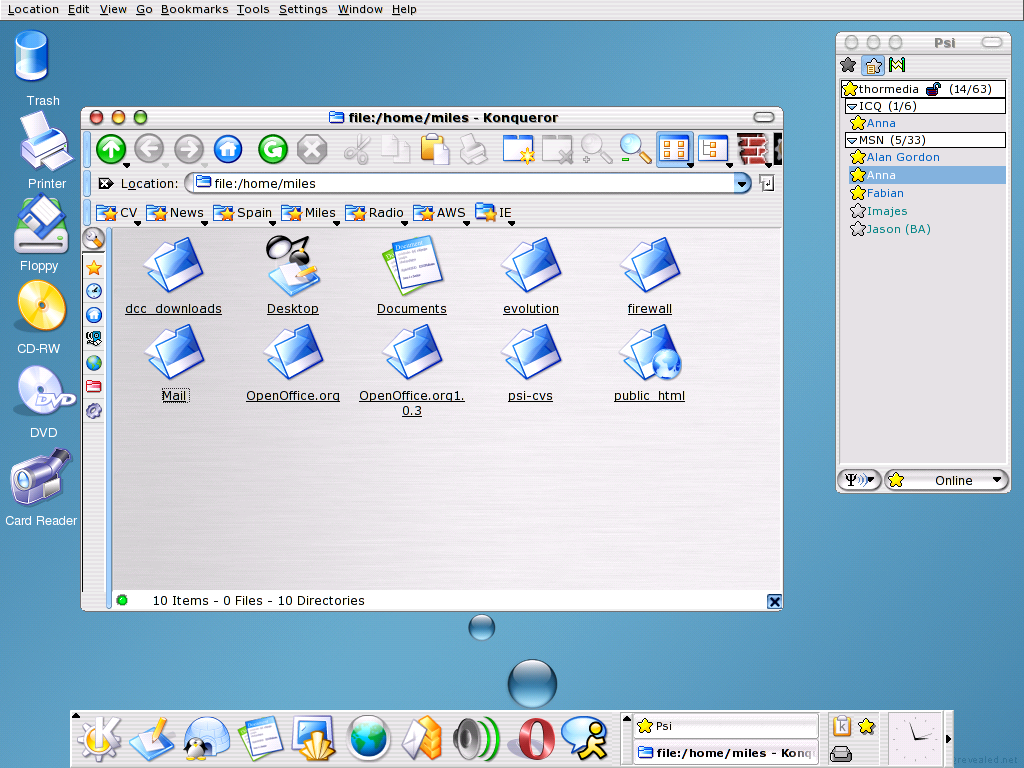Zoom in with the magnifier plus icon
Viewport: 1024px width, 768px height.
(596, 150)
